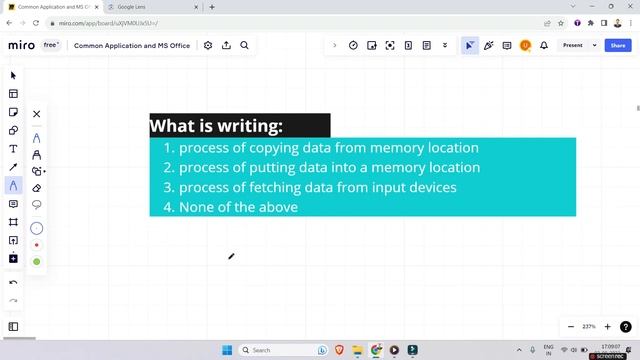Open the browser extensions puzzle icon
Image resolution: width=640 pixels, height=360 pixels.
591,23
